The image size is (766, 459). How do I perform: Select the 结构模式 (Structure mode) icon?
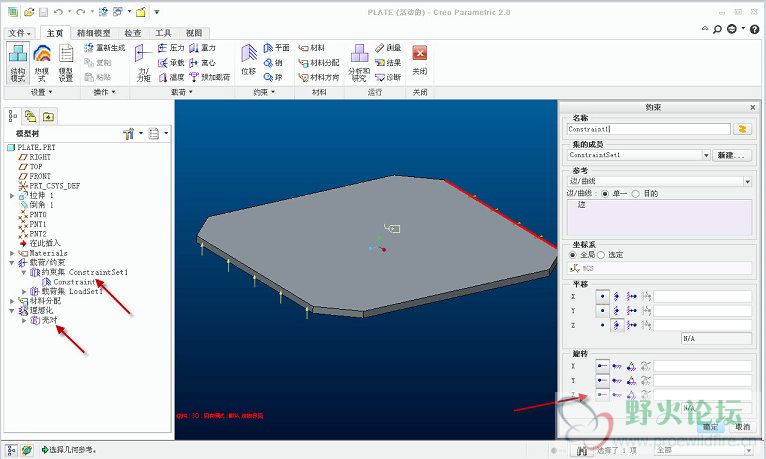(18, 63)
